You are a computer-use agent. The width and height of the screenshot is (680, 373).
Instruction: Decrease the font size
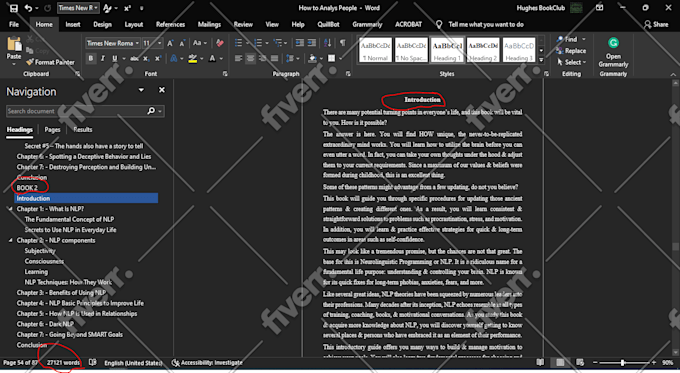tap(182, 43)
